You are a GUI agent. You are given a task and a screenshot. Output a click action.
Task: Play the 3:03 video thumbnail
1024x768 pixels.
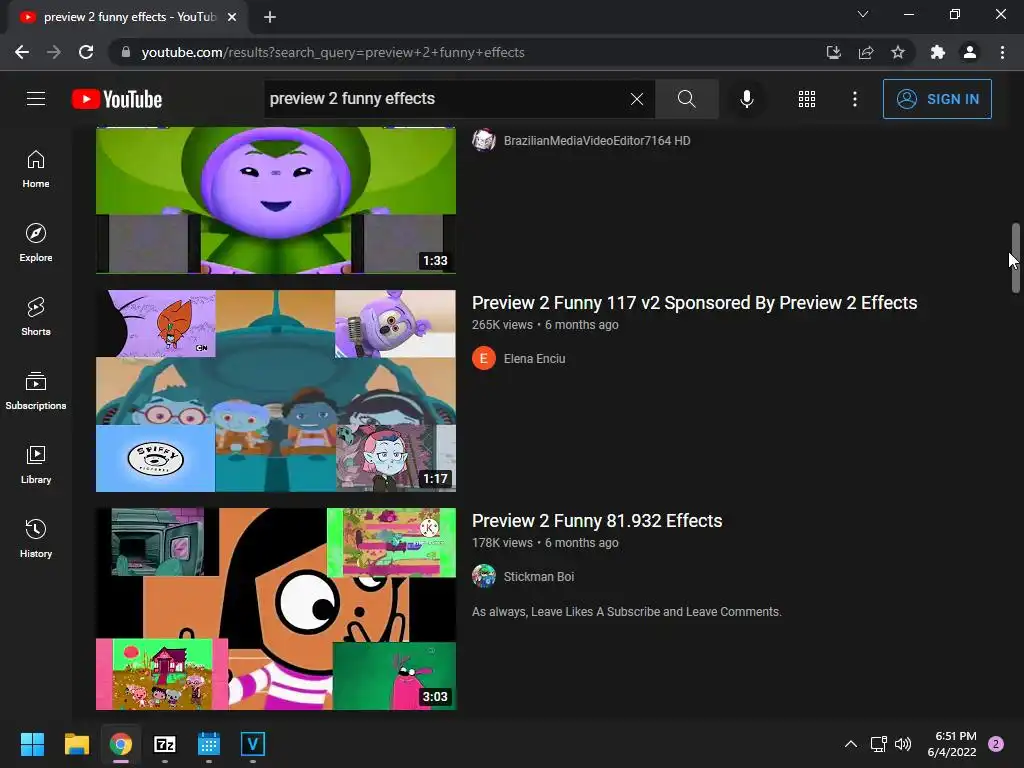[x=276, y=609]
